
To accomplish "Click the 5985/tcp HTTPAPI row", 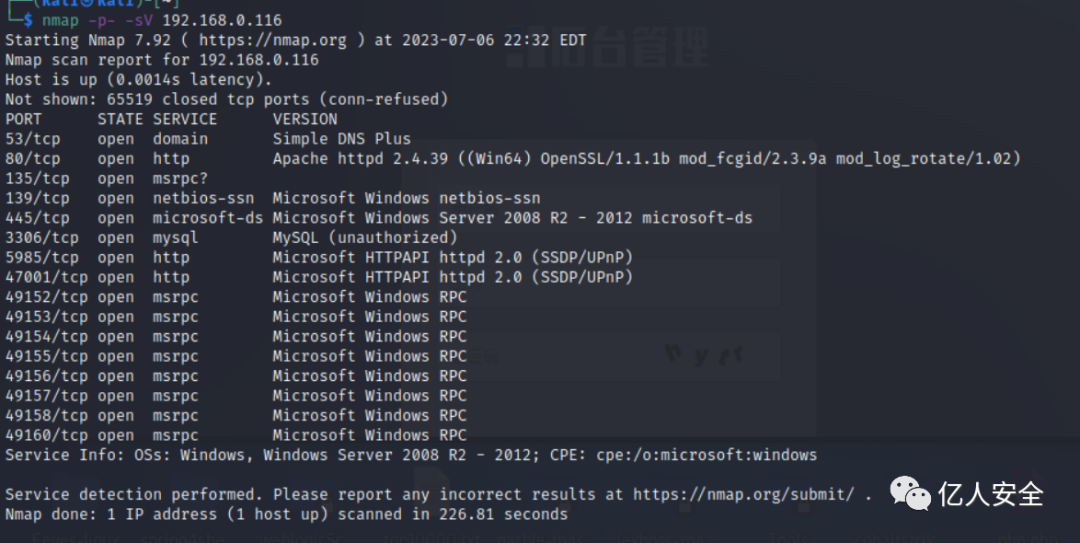I will [x=319, y=258].
